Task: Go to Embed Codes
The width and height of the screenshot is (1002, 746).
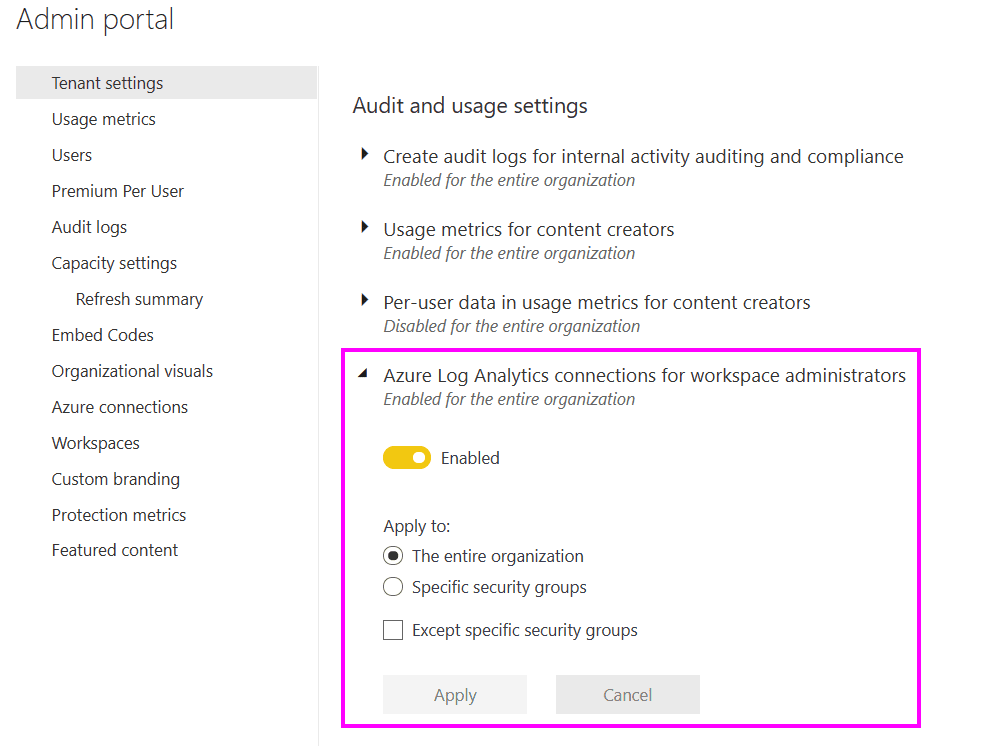Action: pyautogui.click(x=103, y=335)
